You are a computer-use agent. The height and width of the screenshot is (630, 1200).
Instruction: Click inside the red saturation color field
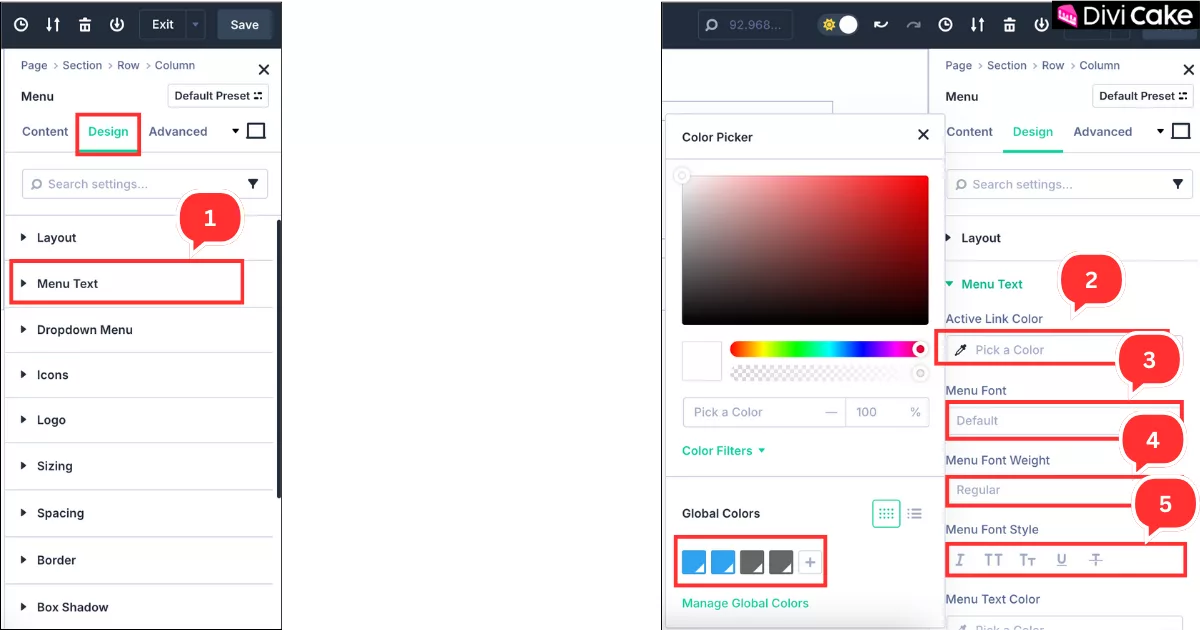click(x=805, y=250)
